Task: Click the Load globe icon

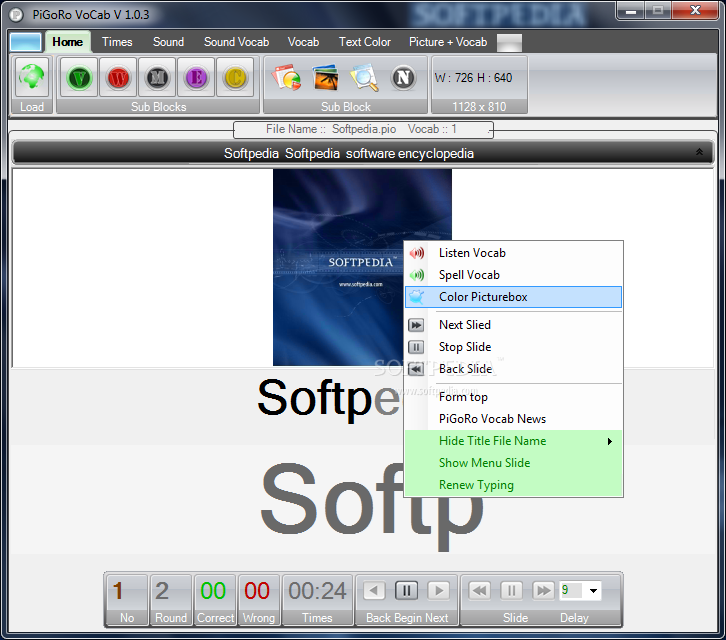Action: (x=32, y=77)
